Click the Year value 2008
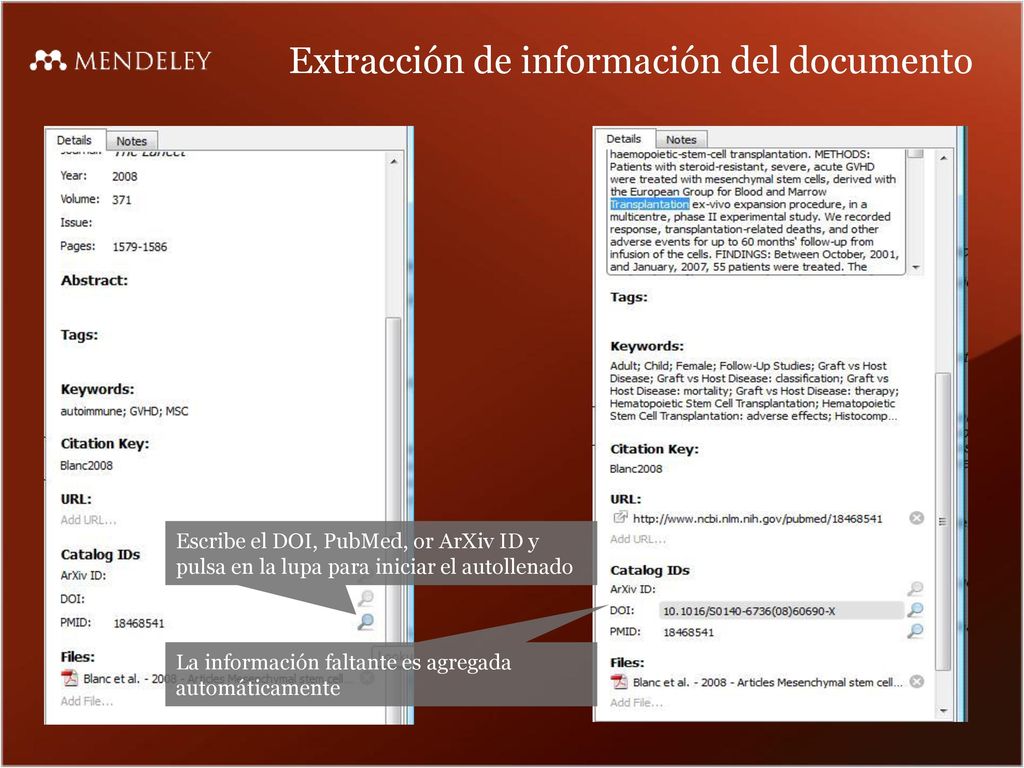 click(x=124, y=176)
